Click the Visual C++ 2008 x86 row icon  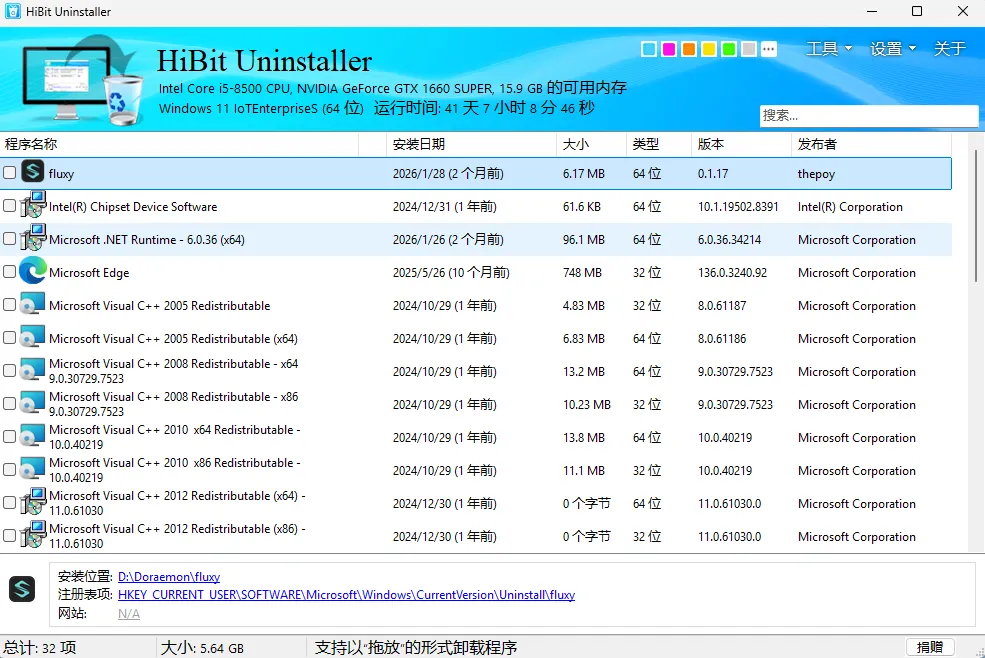tap(33, 402)
